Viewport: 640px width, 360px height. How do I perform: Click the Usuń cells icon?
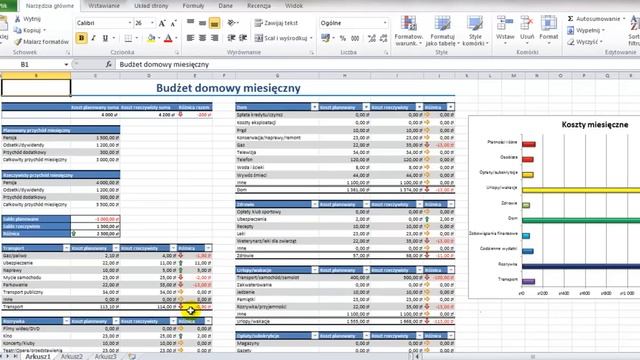click(x=527, y=23)
